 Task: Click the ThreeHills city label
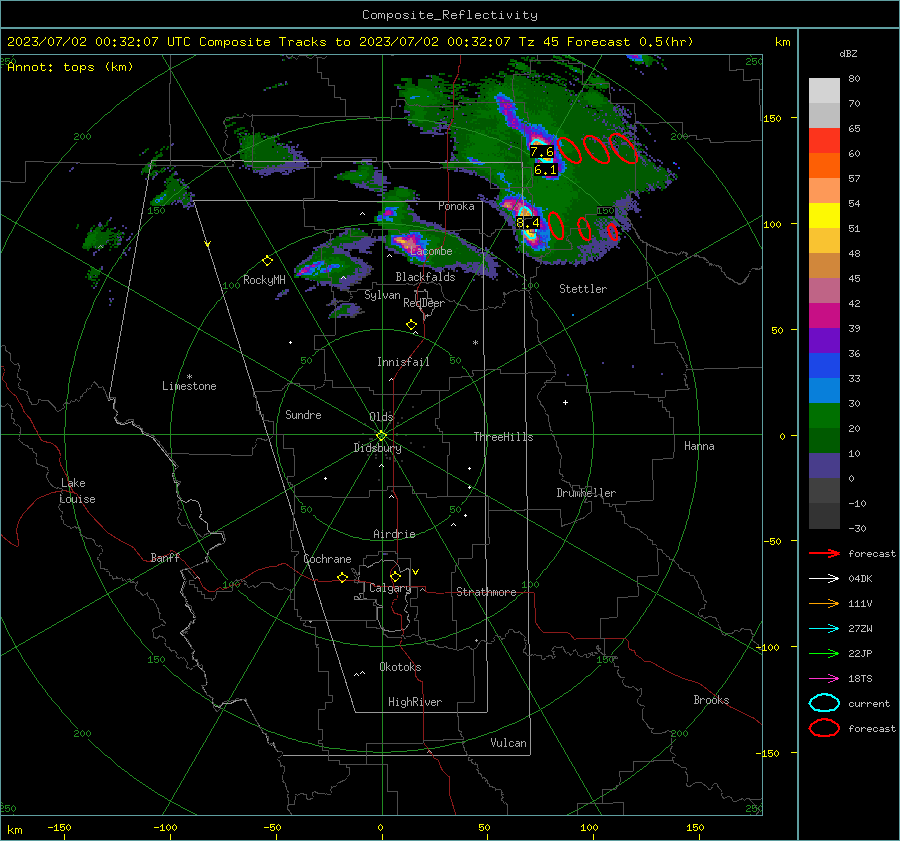coord(503,437)
